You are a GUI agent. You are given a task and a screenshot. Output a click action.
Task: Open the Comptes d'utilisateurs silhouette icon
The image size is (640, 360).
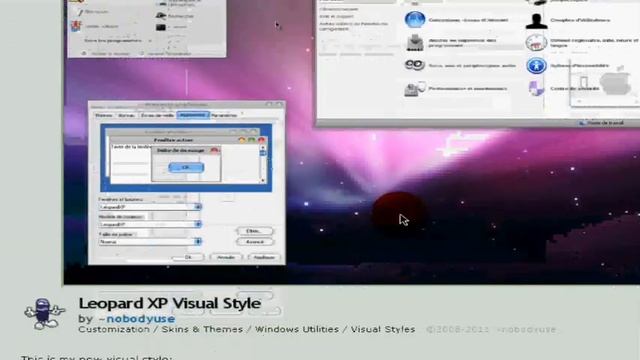point(536,20)
